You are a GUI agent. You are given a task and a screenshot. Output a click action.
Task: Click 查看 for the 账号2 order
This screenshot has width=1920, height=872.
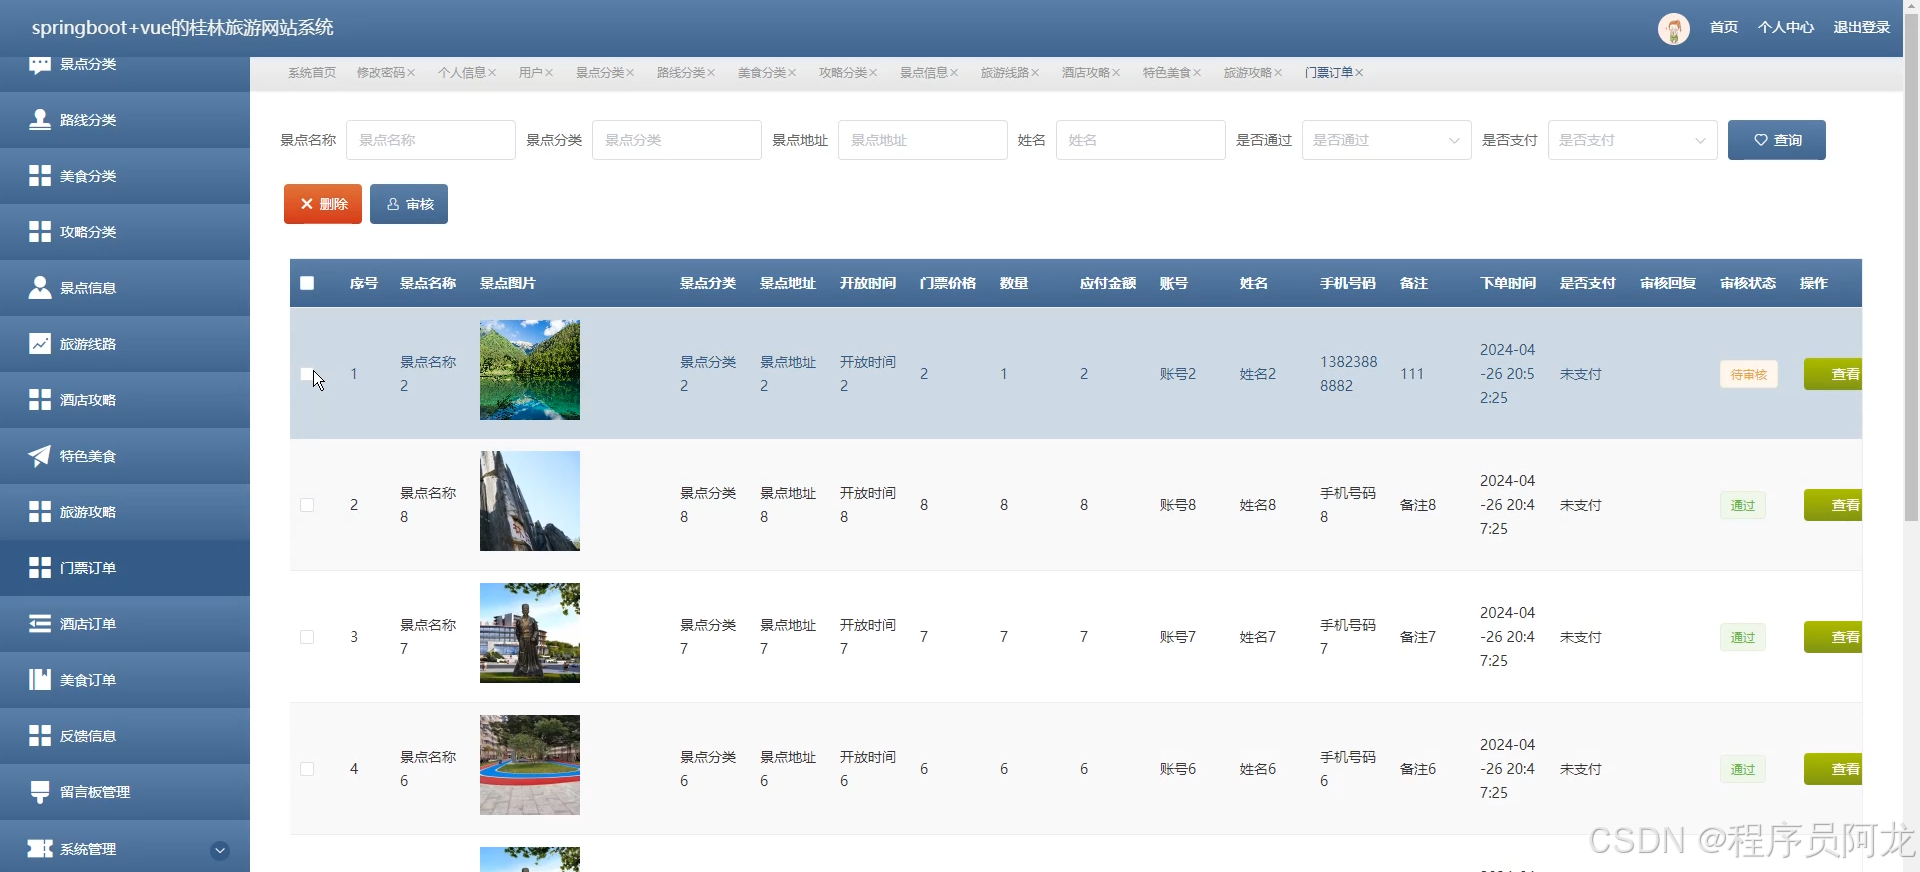tap(1834, 374)
